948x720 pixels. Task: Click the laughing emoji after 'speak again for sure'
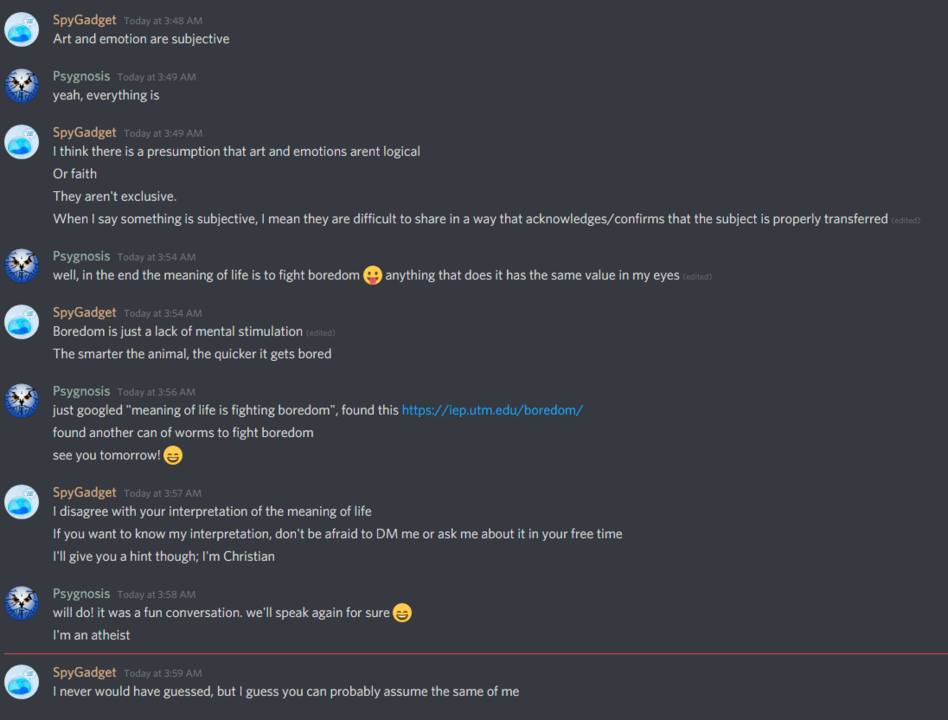point(402,612)
